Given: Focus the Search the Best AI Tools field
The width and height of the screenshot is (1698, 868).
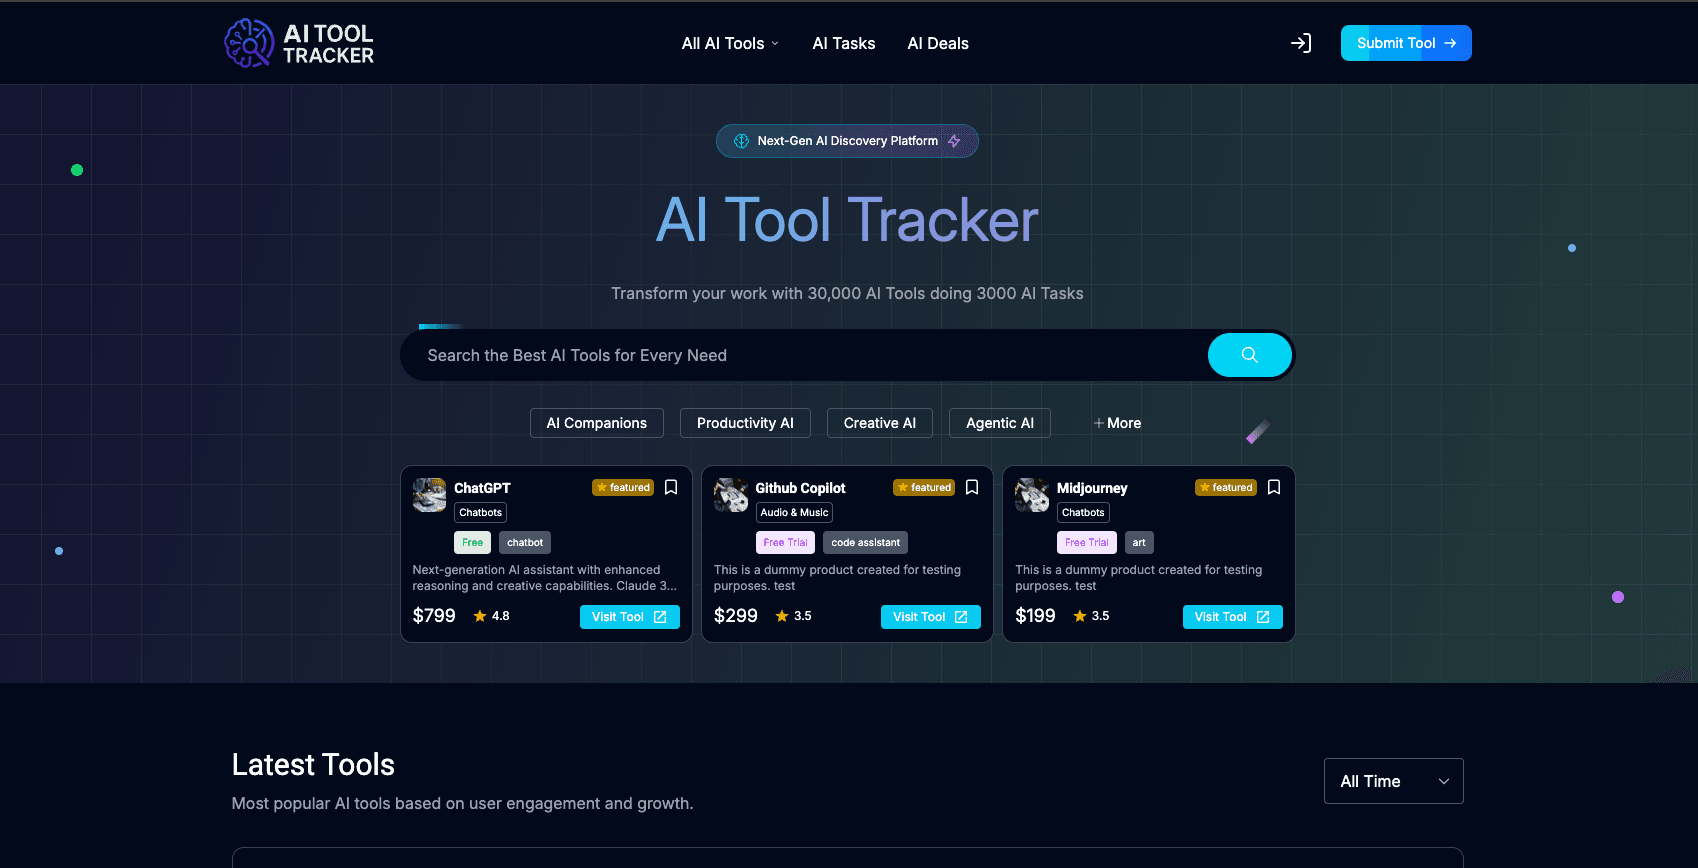Looking at the screenshot, I should pos(805,355).
